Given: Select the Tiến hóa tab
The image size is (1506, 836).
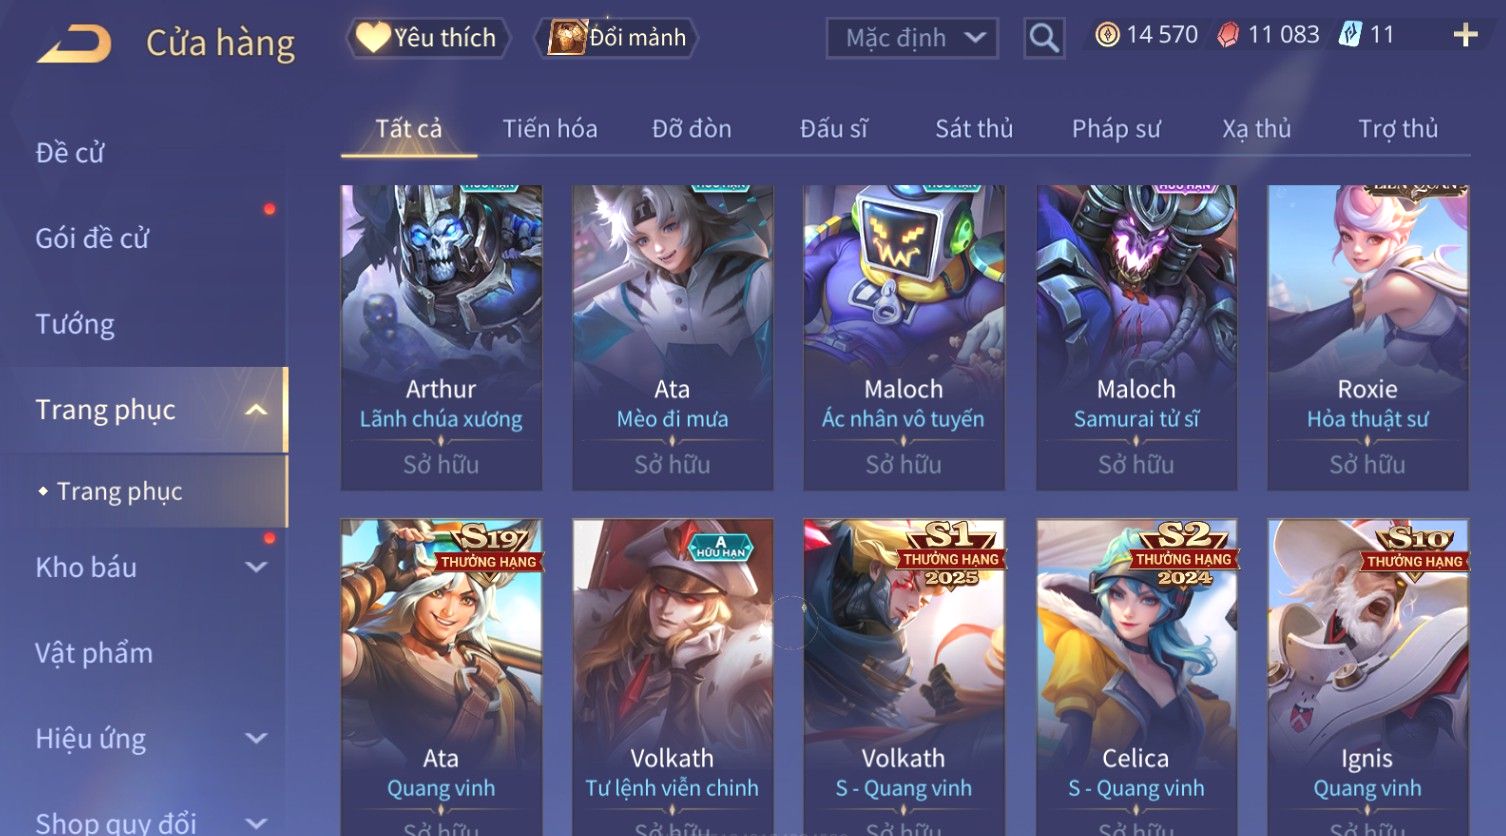Looking at the screenshot, I should click(x=550, y=129).
